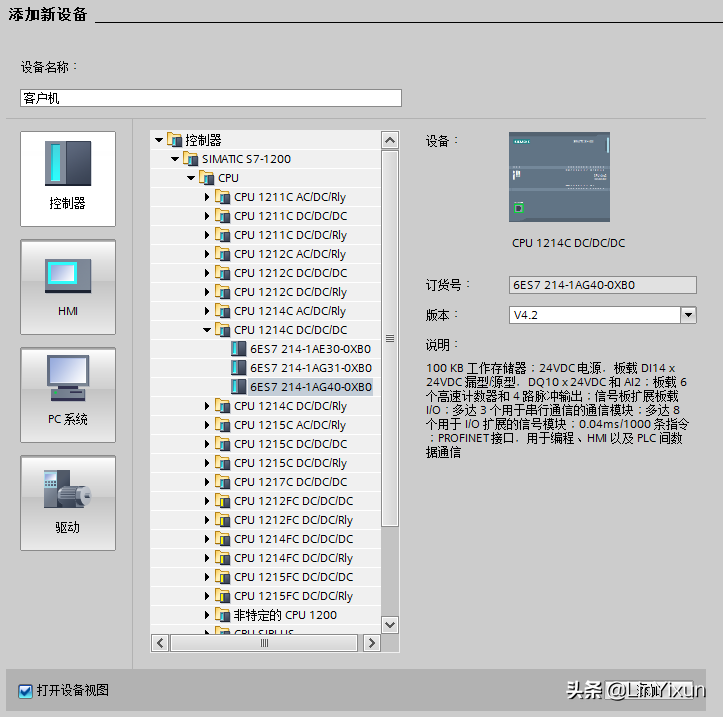The height and width of the screenshot is (717, 723).
Task: Click module icon for 6ES7 214-1AG40-0XB0
Action: 238,386
